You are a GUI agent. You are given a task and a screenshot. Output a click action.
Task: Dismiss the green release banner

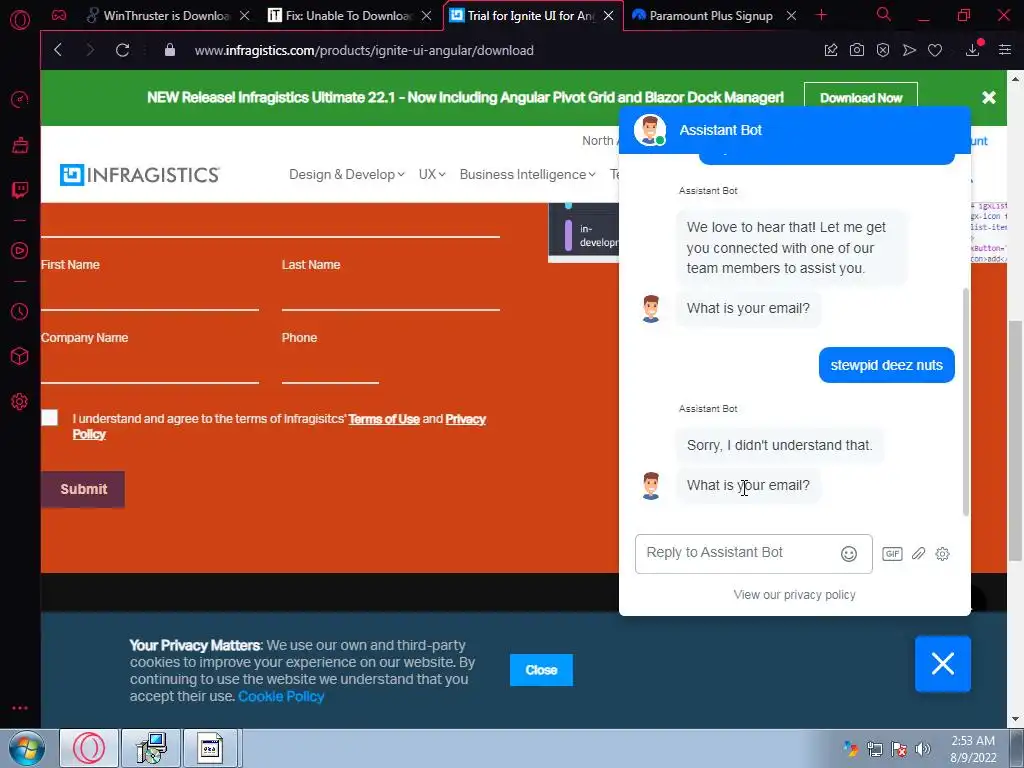coord(989,97)
